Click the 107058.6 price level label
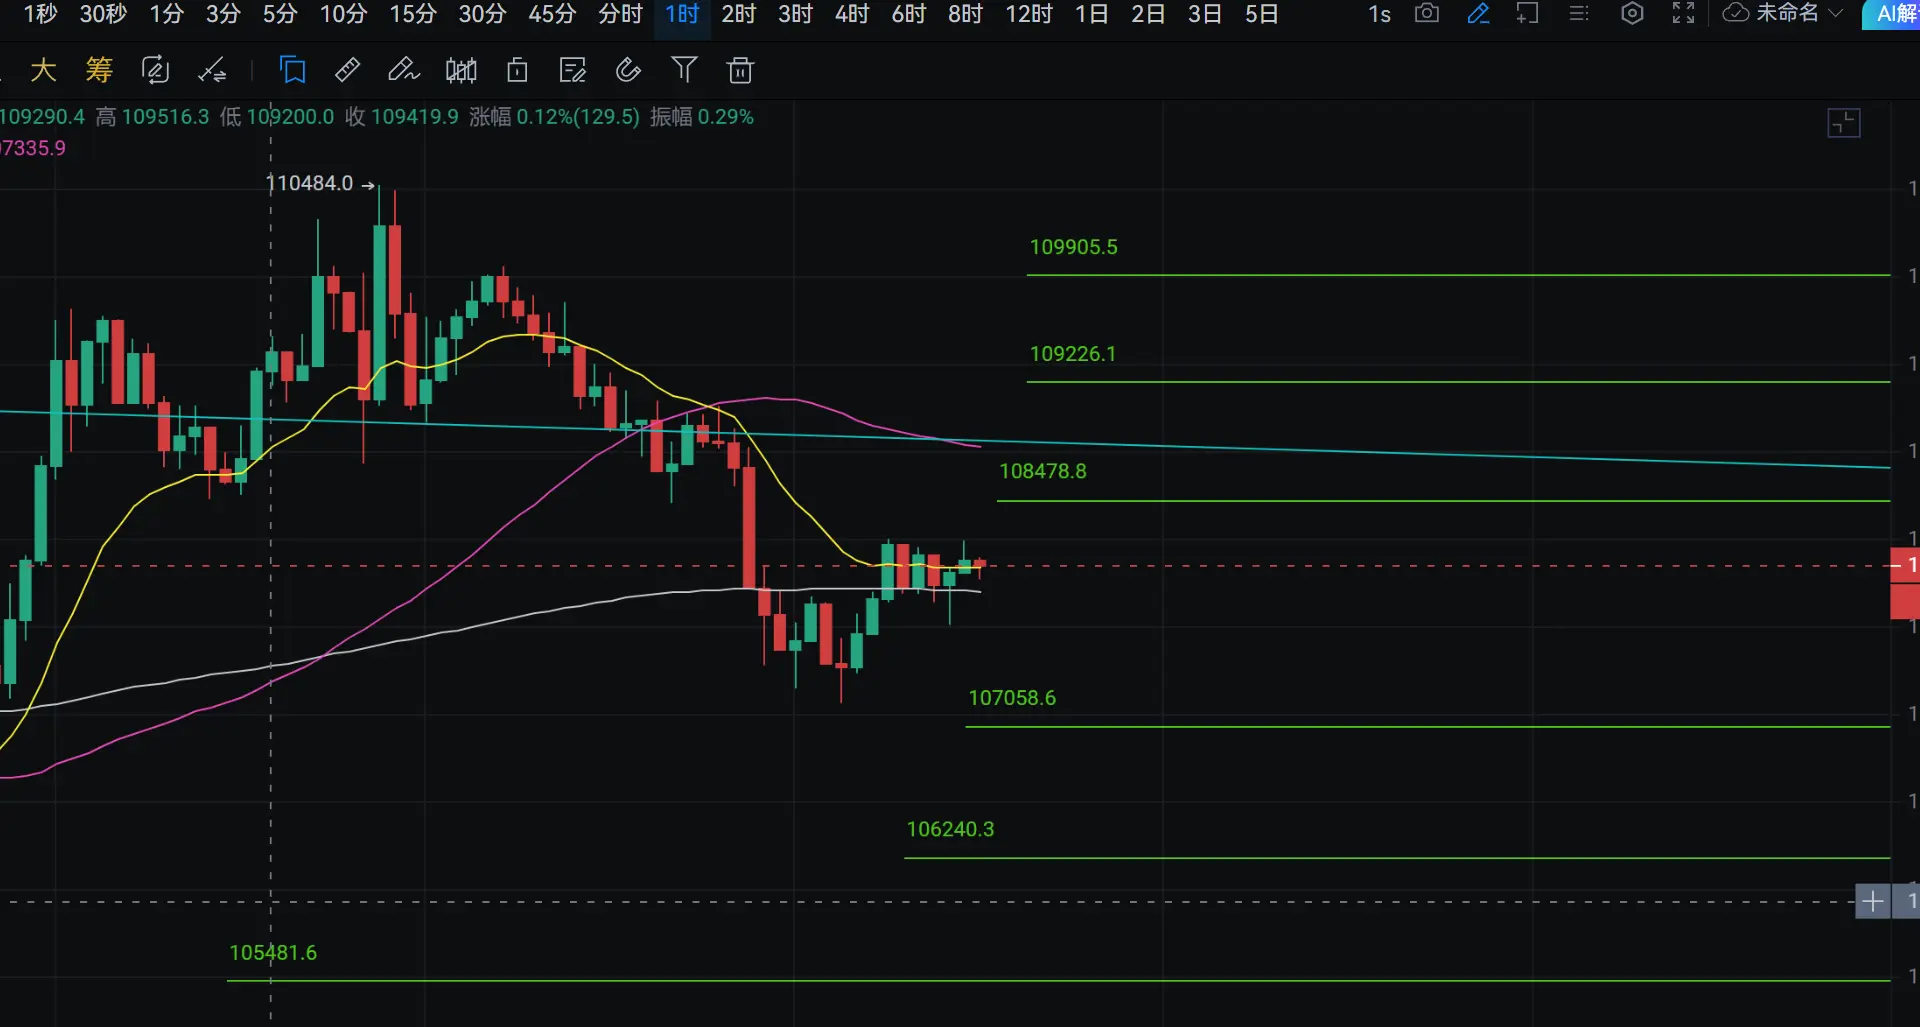1920x1027 pixels. pyautogui.click(x=1012, y=698)
